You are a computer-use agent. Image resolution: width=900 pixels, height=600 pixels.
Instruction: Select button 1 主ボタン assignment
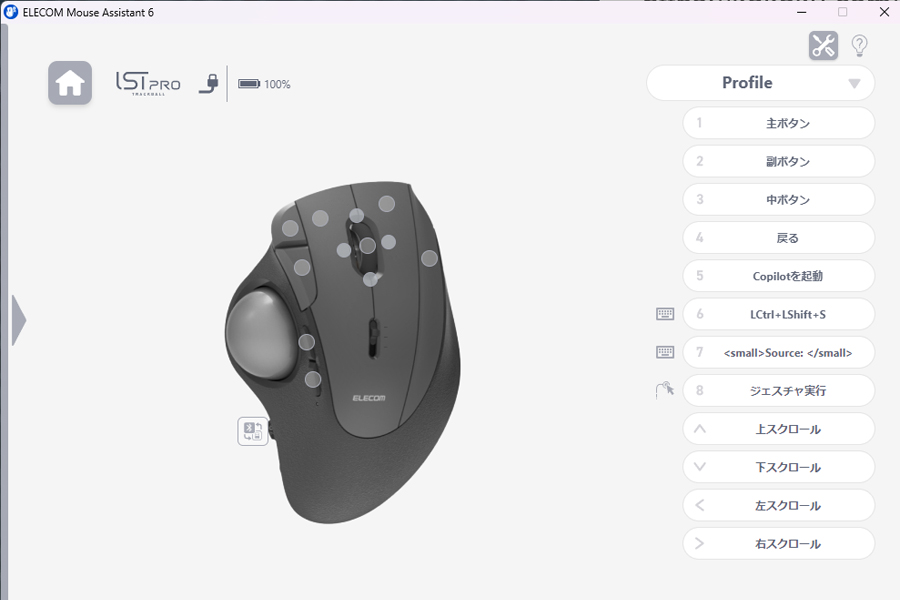pyautogui.click(x=779, y=123)
